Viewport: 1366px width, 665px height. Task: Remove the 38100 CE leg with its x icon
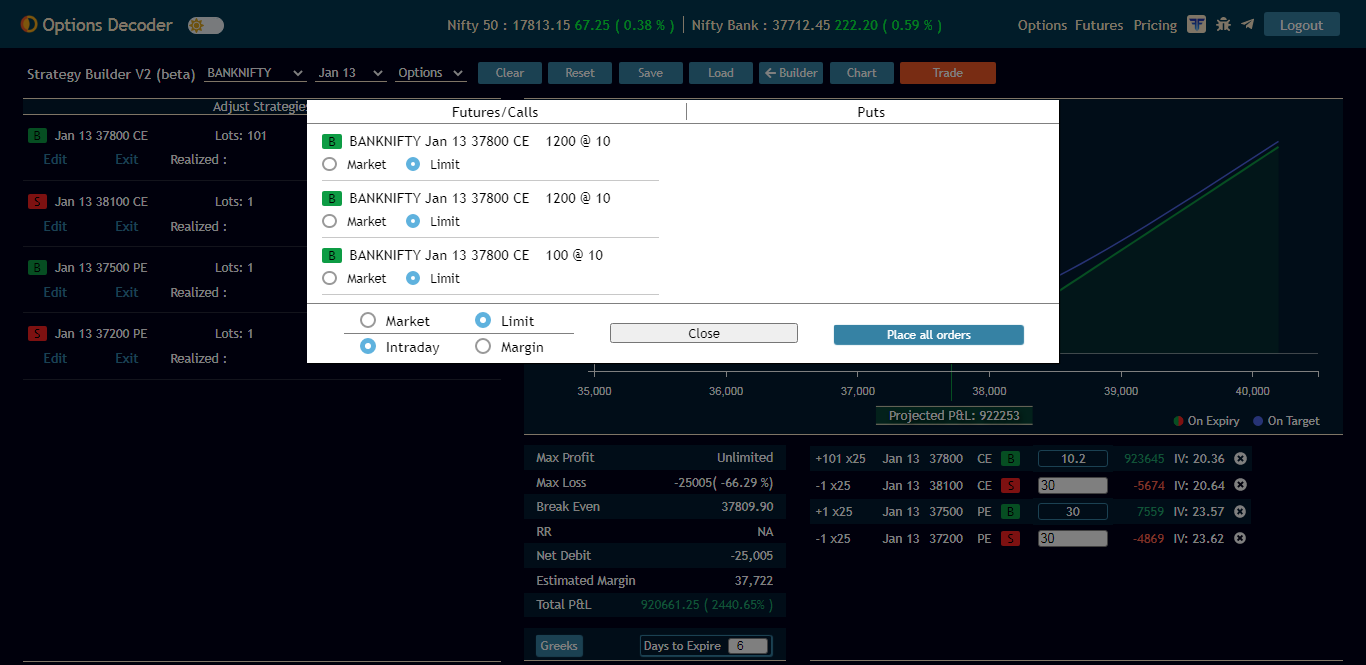pos(1240,485)
